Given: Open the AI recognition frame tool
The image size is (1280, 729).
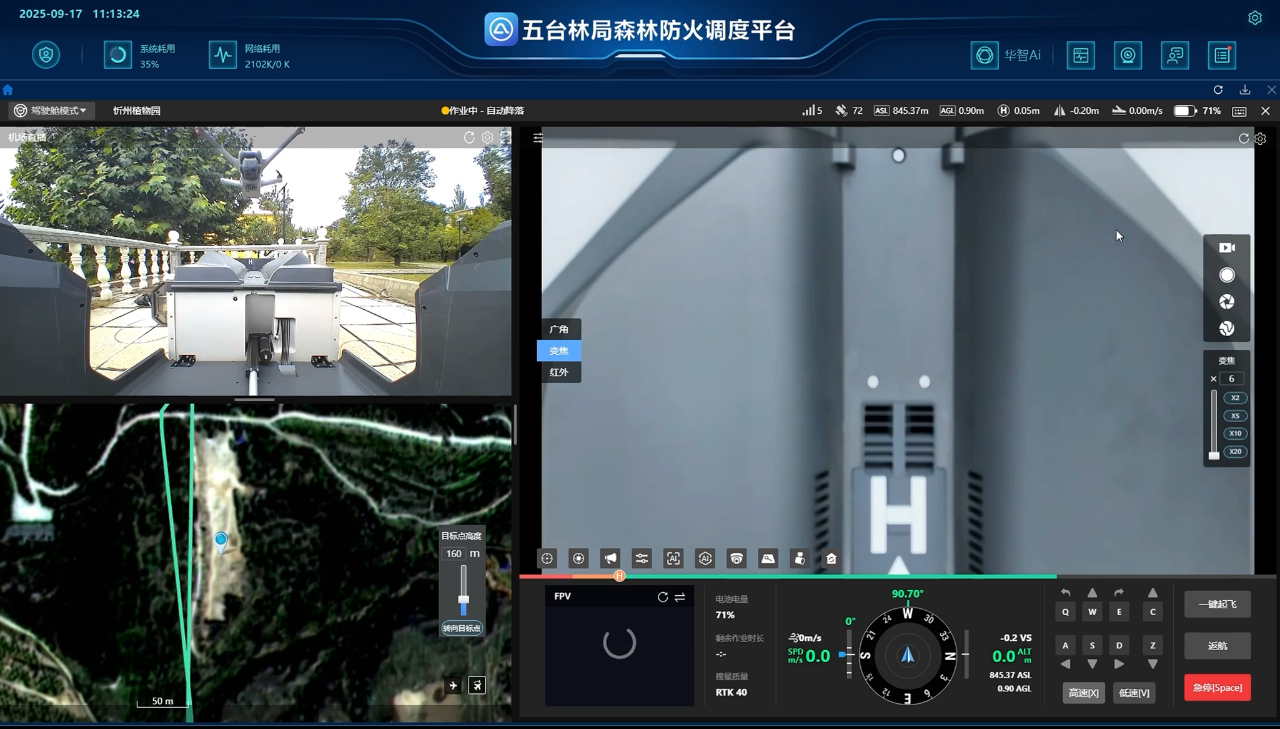Looking at the screenshot, I should pos(673,559).
